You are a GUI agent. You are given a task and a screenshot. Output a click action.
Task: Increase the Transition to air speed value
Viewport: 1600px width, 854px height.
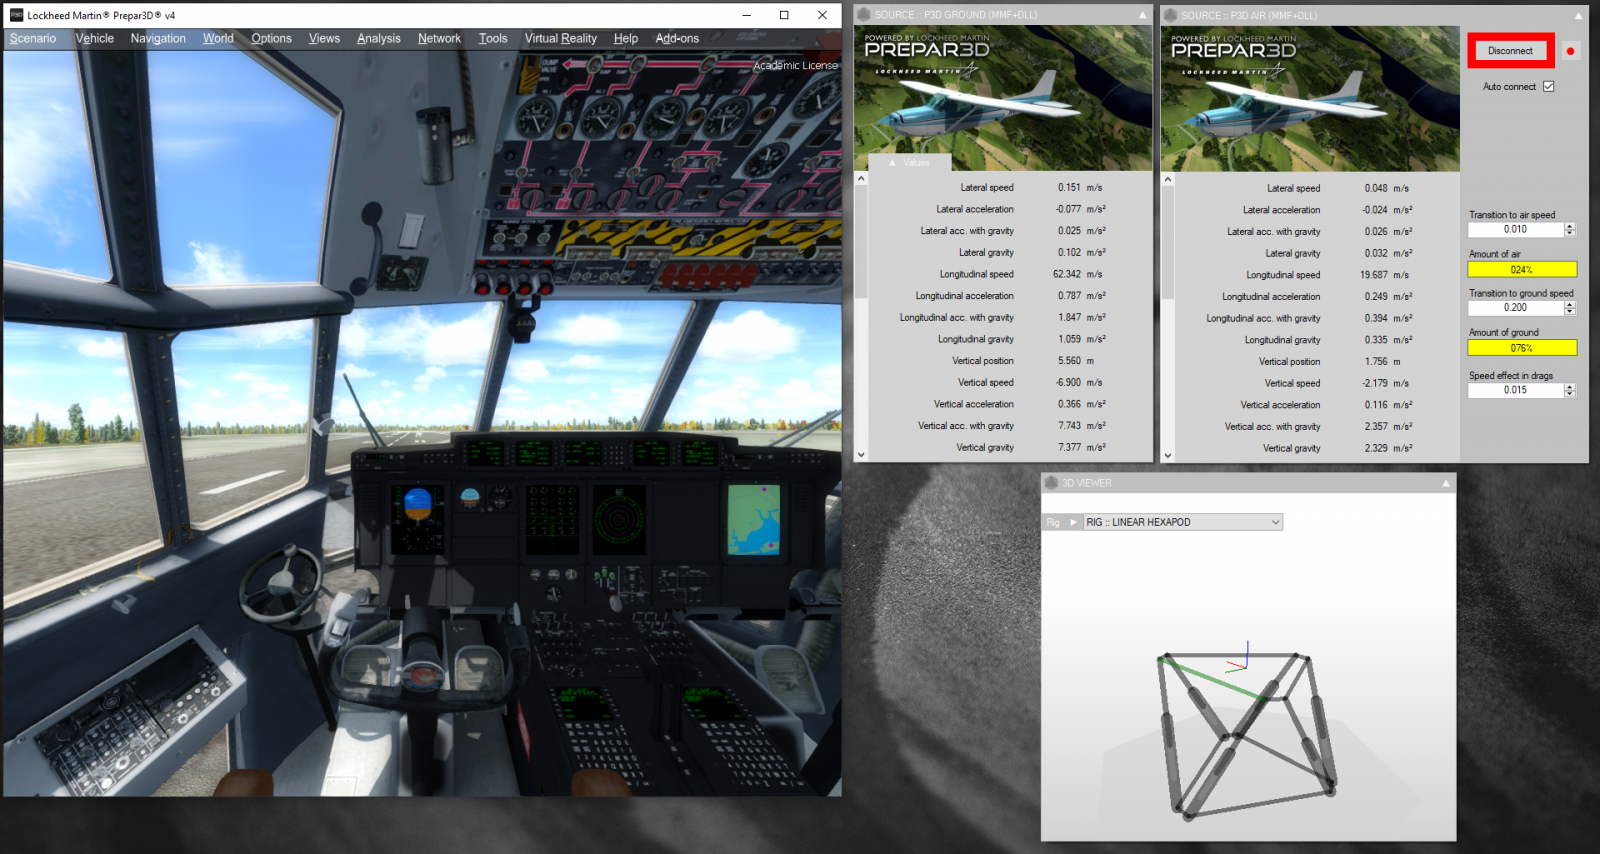[1570, 226]
